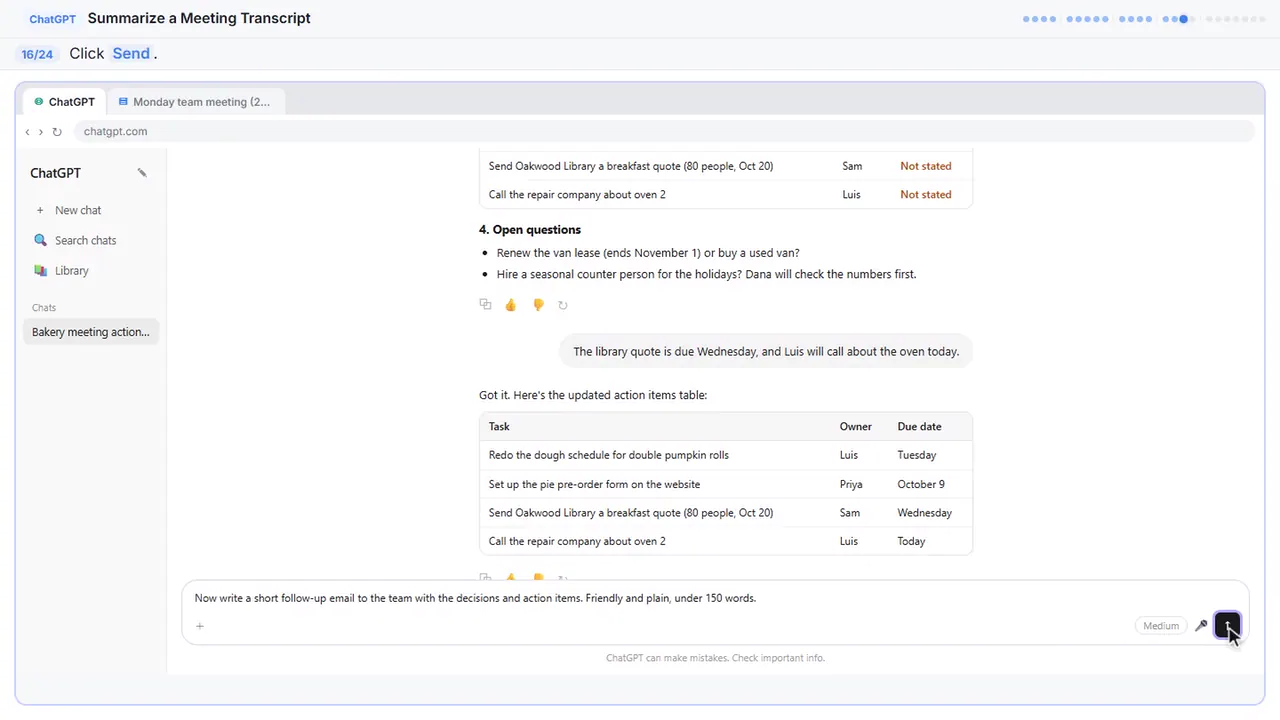Click the new chat pencil icon

click(x=142, y=173)
